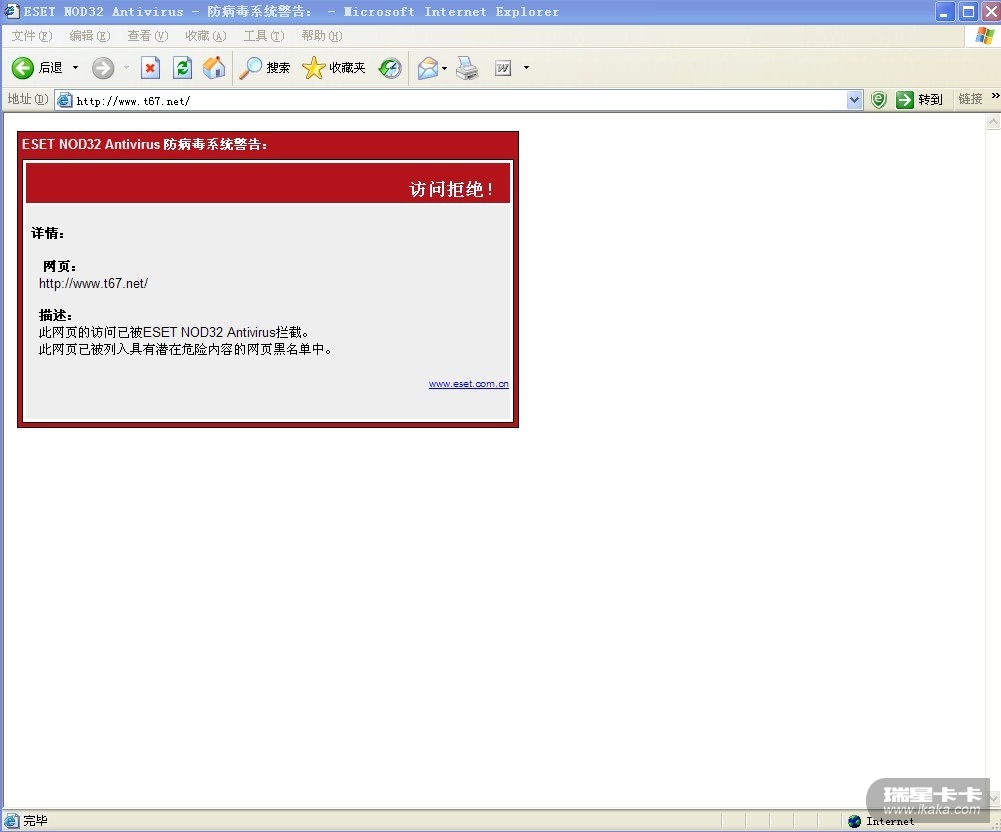Click the 此网页已被列入具有潜在危险内容 text line
The height and width of the screenshot is (832, 1001).
pyautogui.click(x=185, y=349)
